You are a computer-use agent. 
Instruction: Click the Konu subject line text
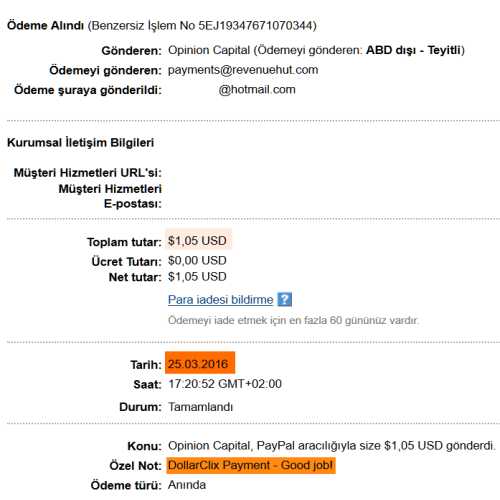coord(331,446)
